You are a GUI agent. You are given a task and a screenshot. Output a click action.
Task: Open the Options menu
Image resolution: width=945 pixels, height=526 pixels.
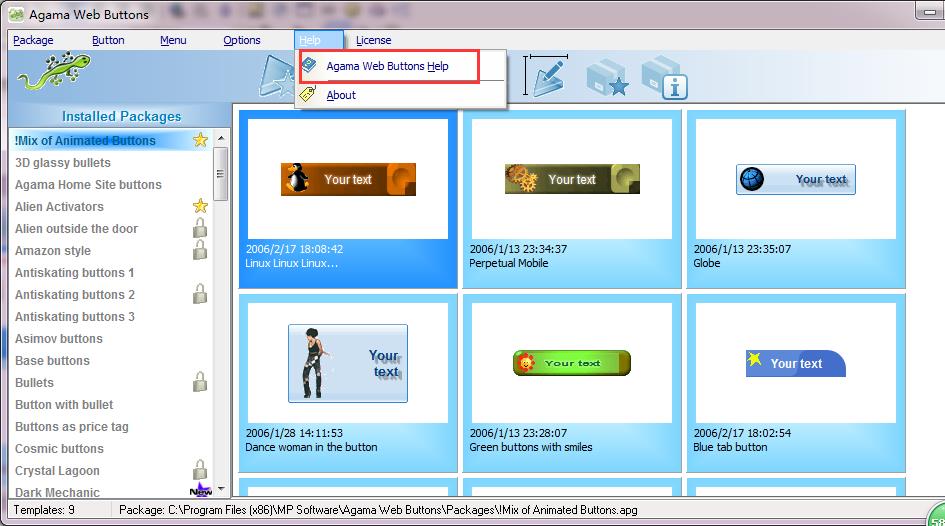pyautogui.click(x=242, y=40)
